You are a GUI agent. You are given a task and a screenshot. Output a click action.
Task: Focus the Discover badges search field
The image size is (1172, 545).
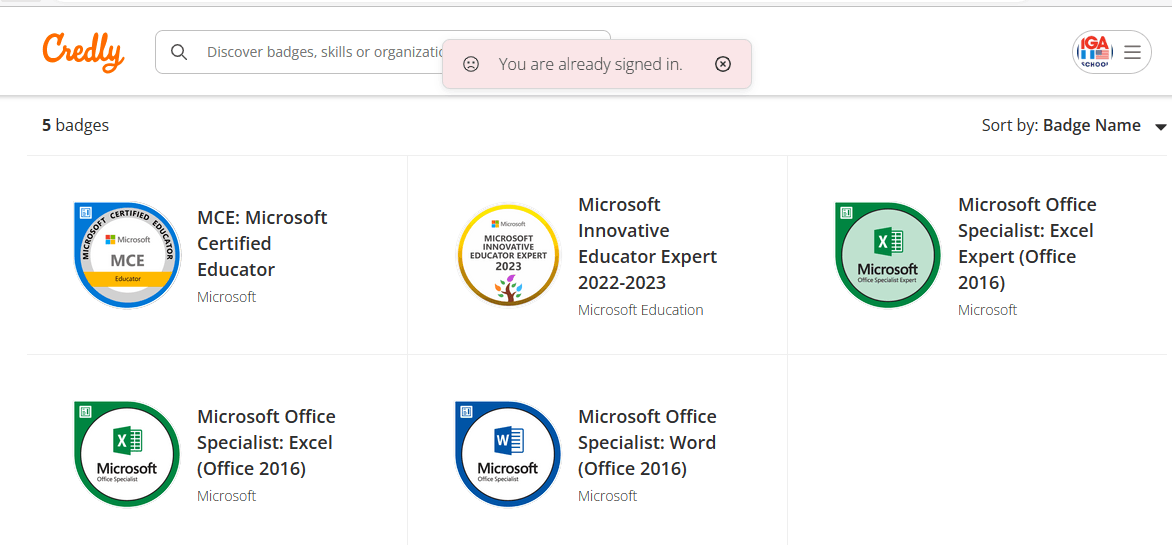click(383, 52)
